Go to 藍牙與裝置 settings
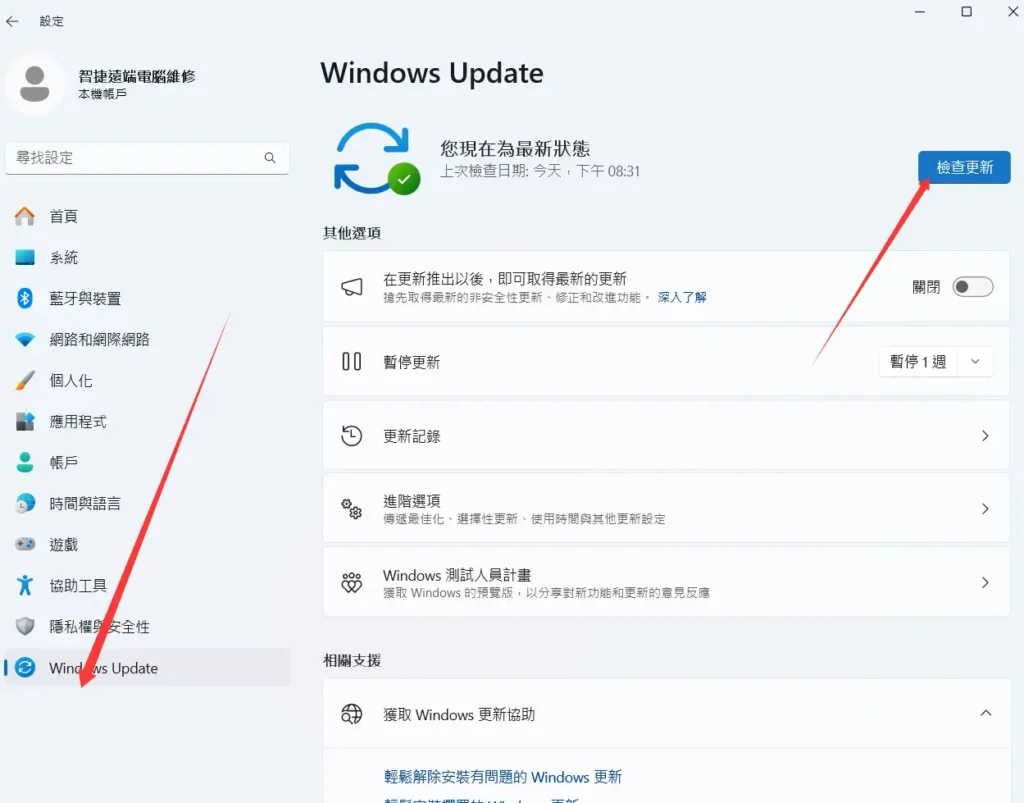Image resolution: width=1024 pixels, height=803 pixels. point(147,298)
